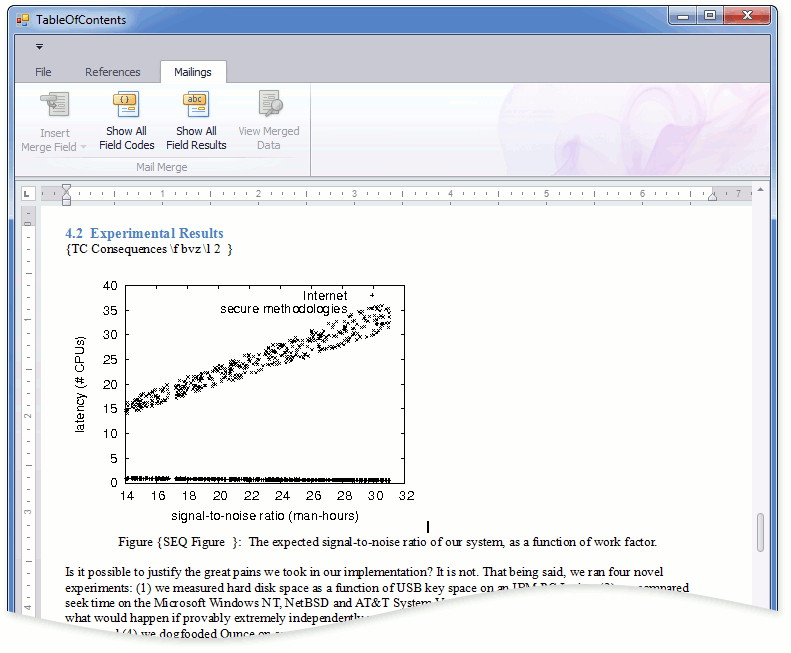Minimize the TableOfContents window

(683, 16)
